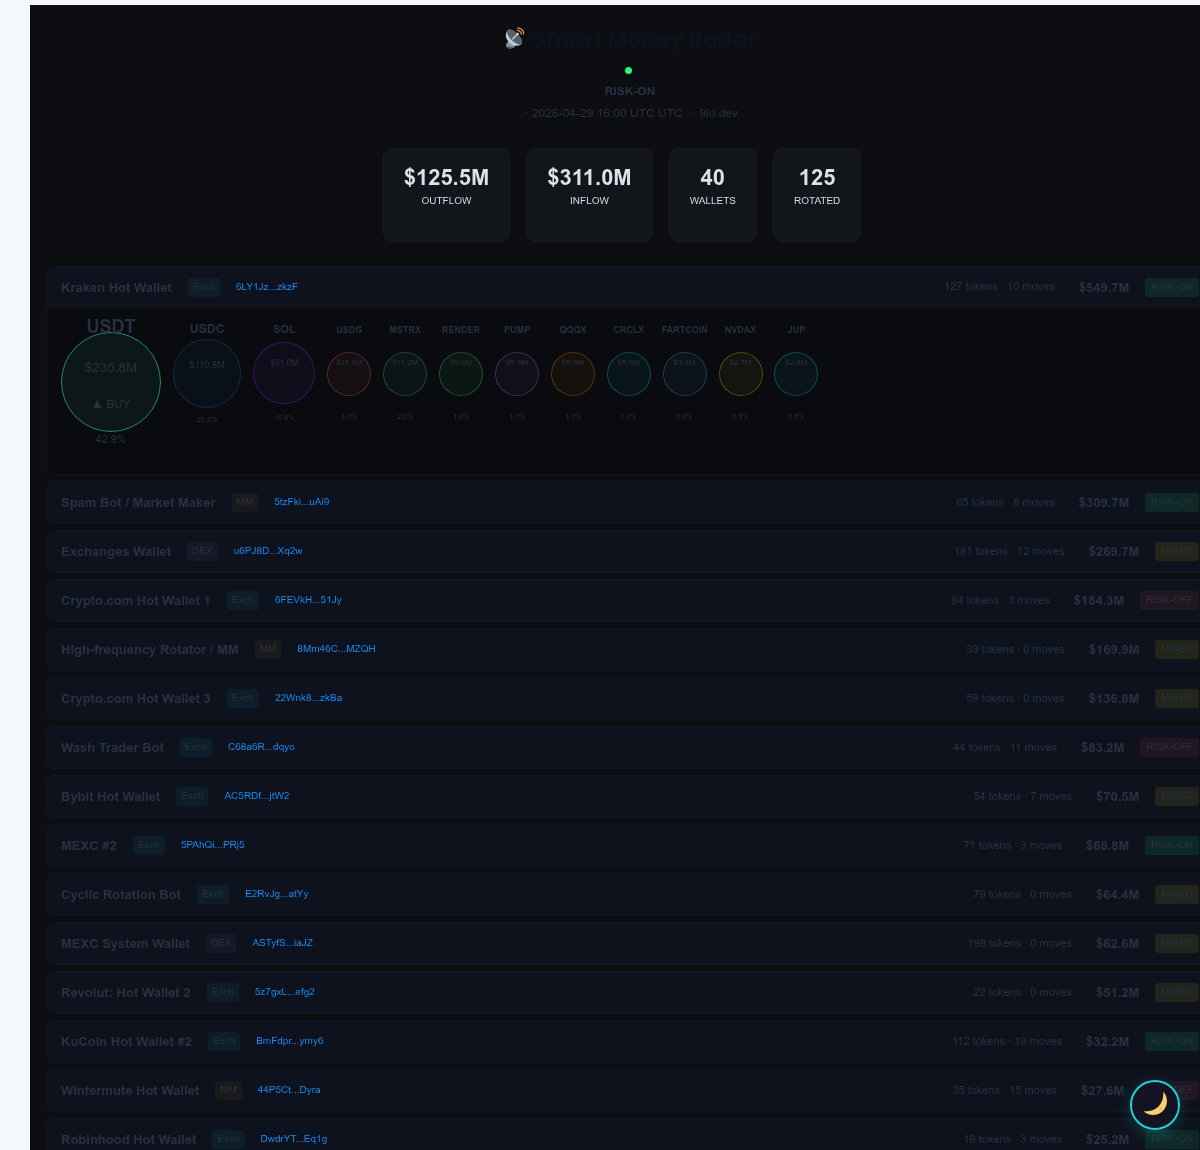Collapse the Kraken Hot Wallet row
1200x1150 pixels.
(x=622, y=287)
